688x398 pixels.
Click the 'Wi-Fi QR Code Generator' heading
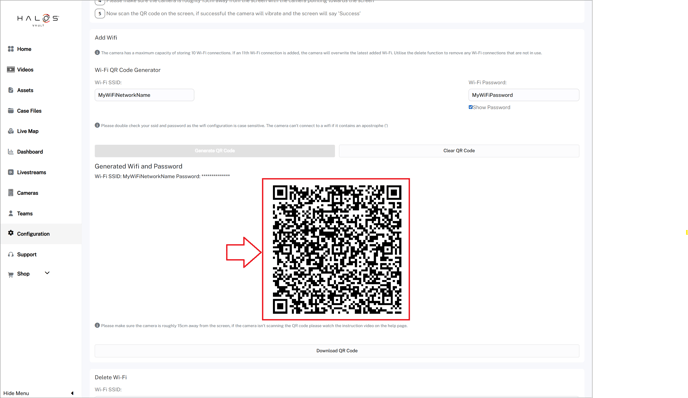pyautogui.click(x=128, y=70)
